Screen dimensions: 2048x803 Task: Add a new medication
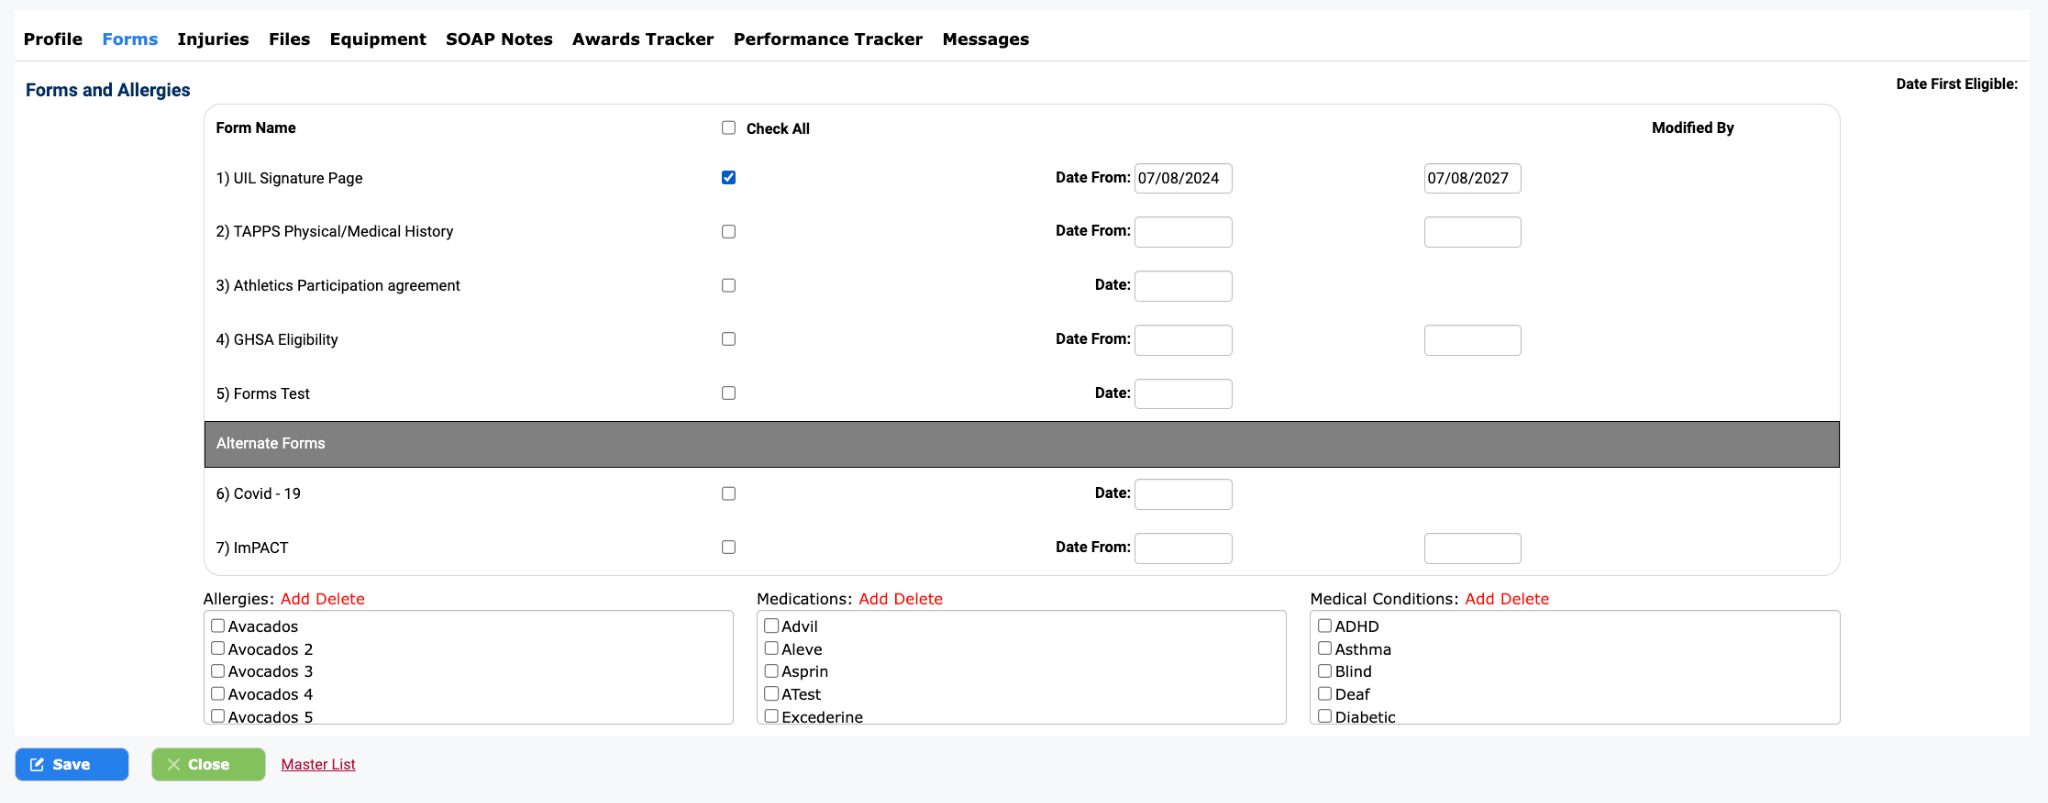(x=873, y=599)
